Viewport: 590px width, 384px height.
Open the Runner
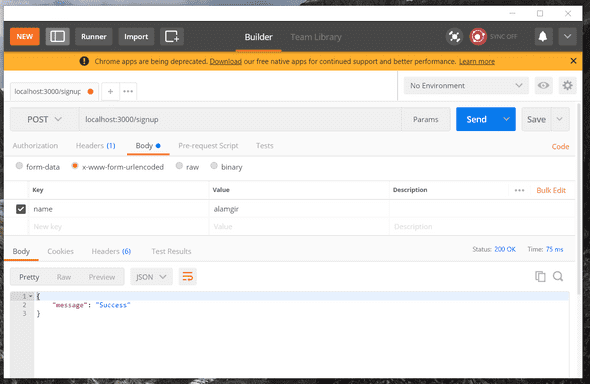(94, 36)
